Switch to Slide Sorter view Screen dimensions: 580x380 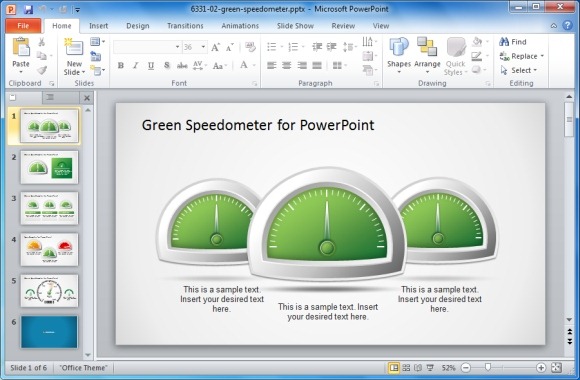coord(406,367)
